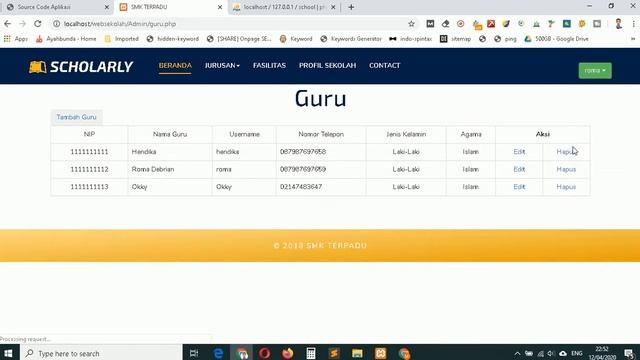Click the Type here to search box
The image size is (640, 360).
point(101,353)
